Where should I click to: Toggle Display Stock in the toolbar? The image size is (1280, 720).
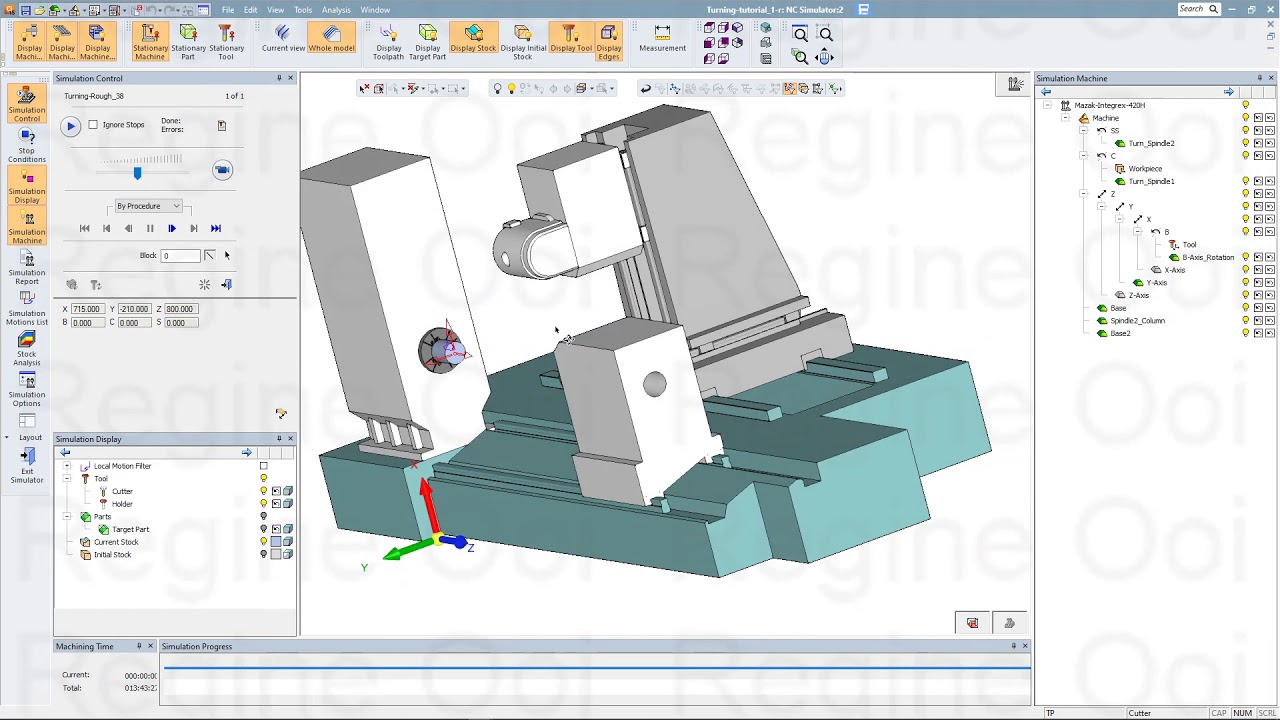pos(473,39)
